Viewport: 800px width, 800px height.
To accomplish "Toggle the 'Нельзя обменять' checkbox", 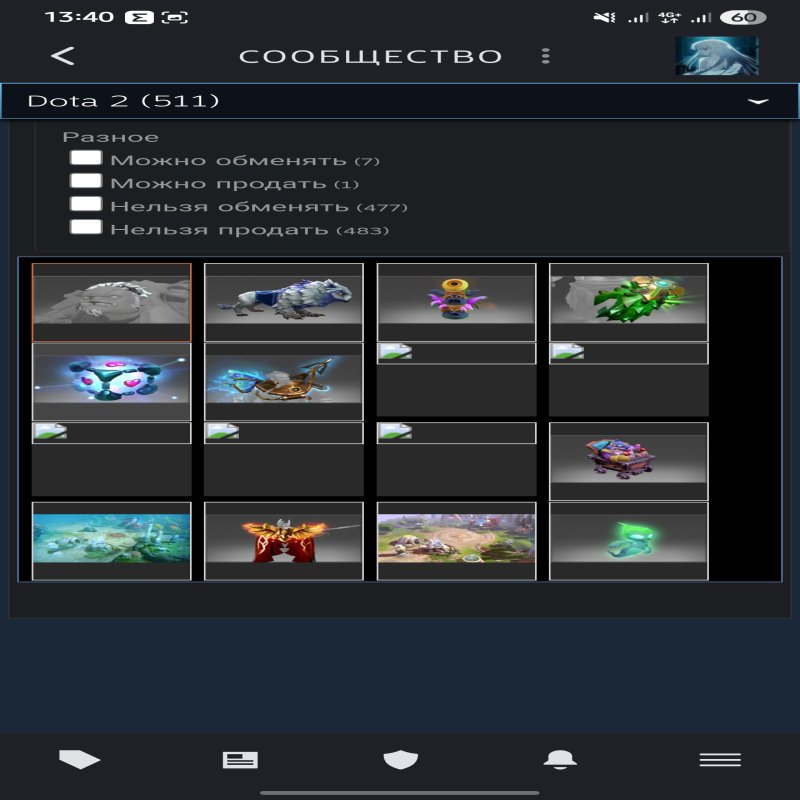I will 86,205.
